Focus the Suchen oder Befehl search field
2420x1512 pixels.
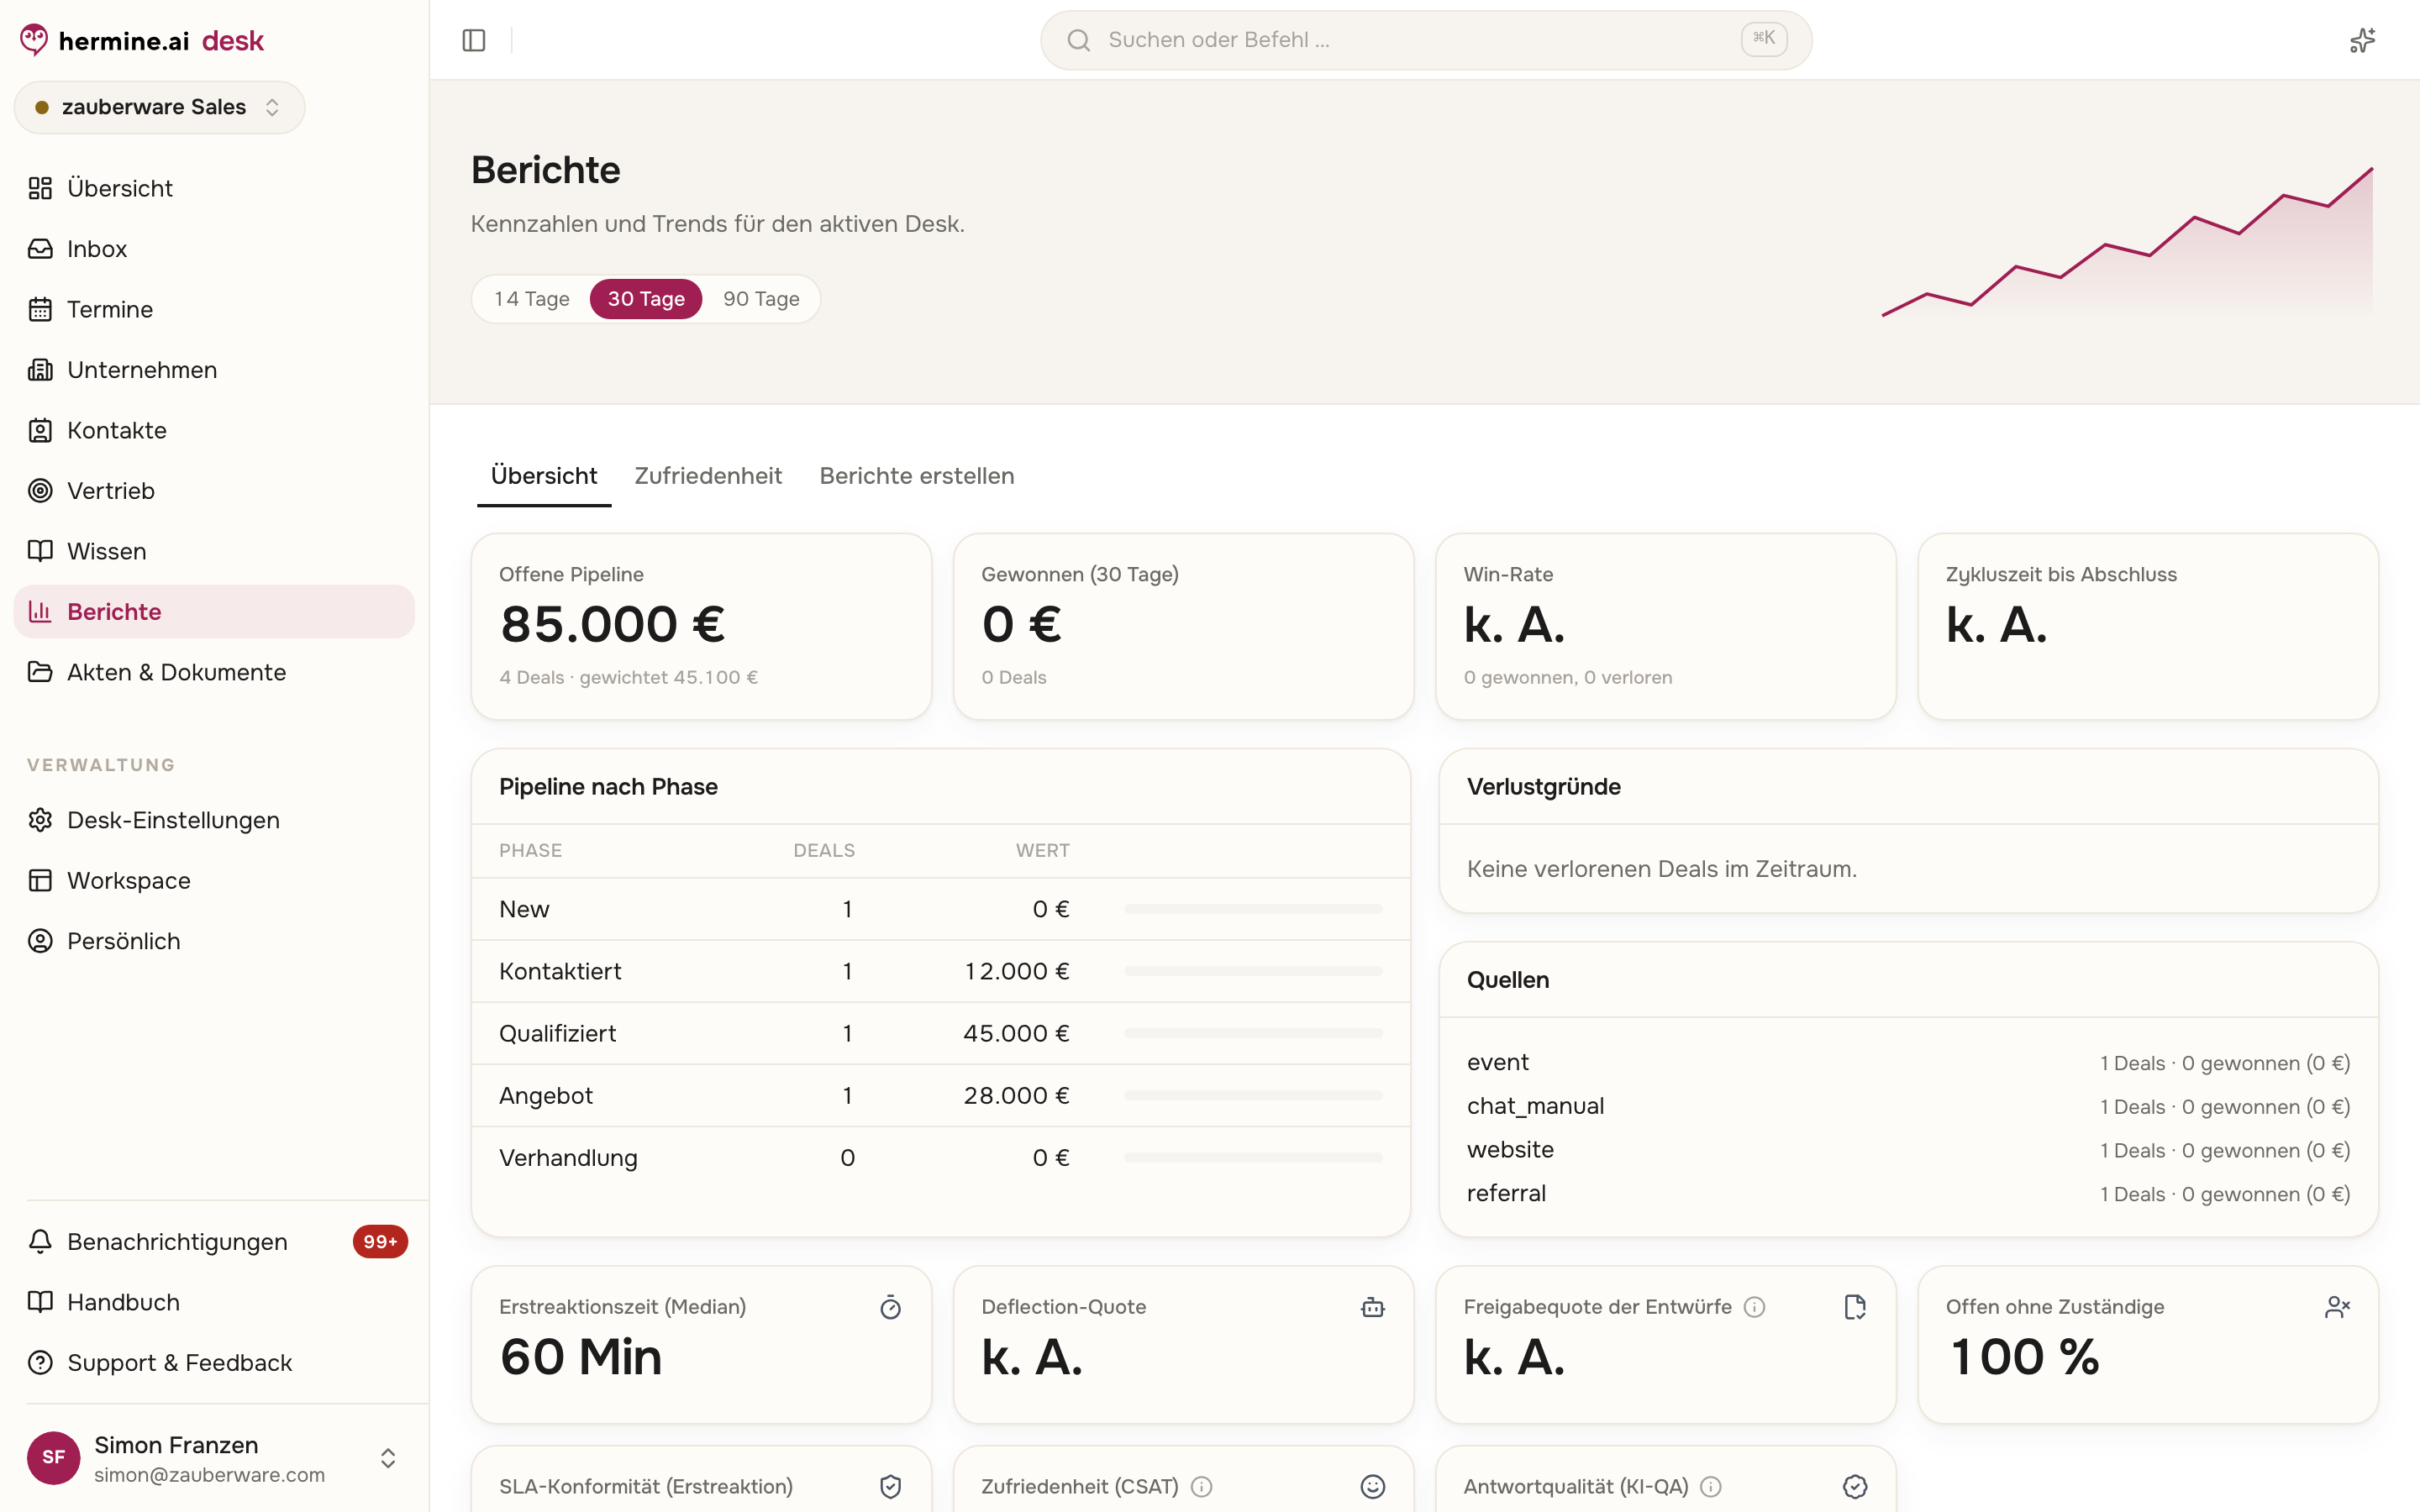1426,40
